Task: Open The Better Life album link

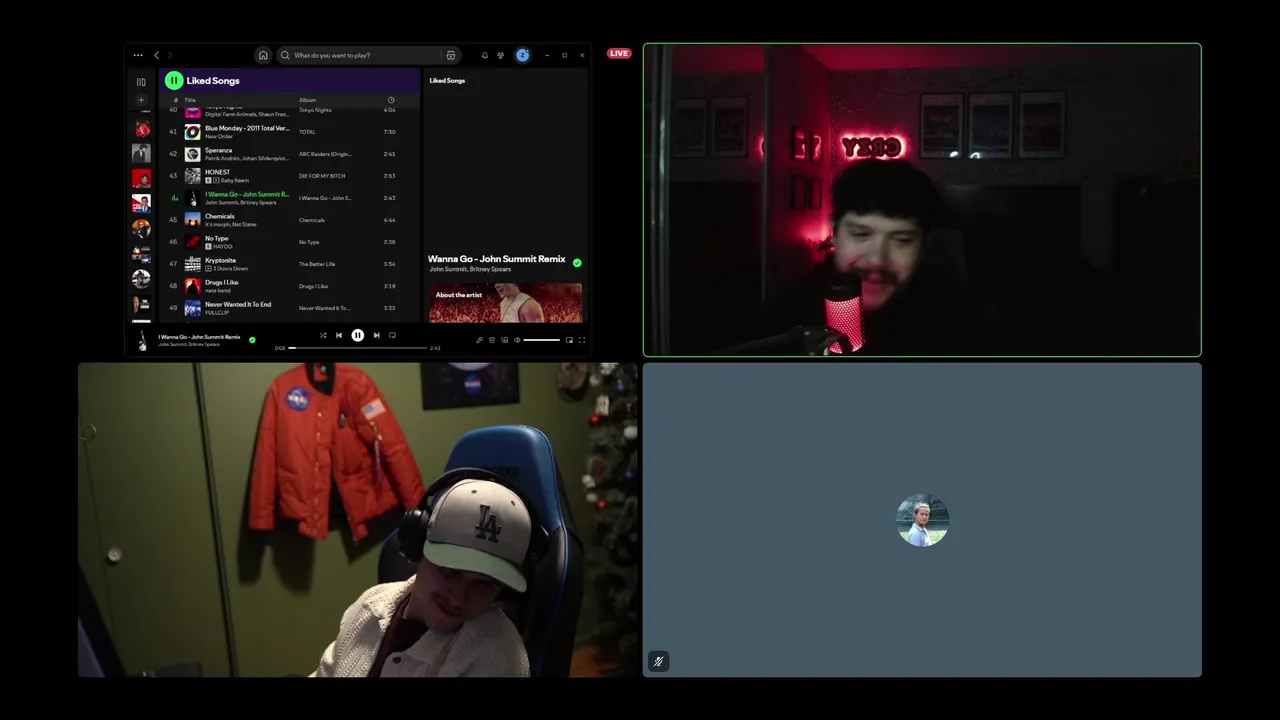Action: click(317, 264)
